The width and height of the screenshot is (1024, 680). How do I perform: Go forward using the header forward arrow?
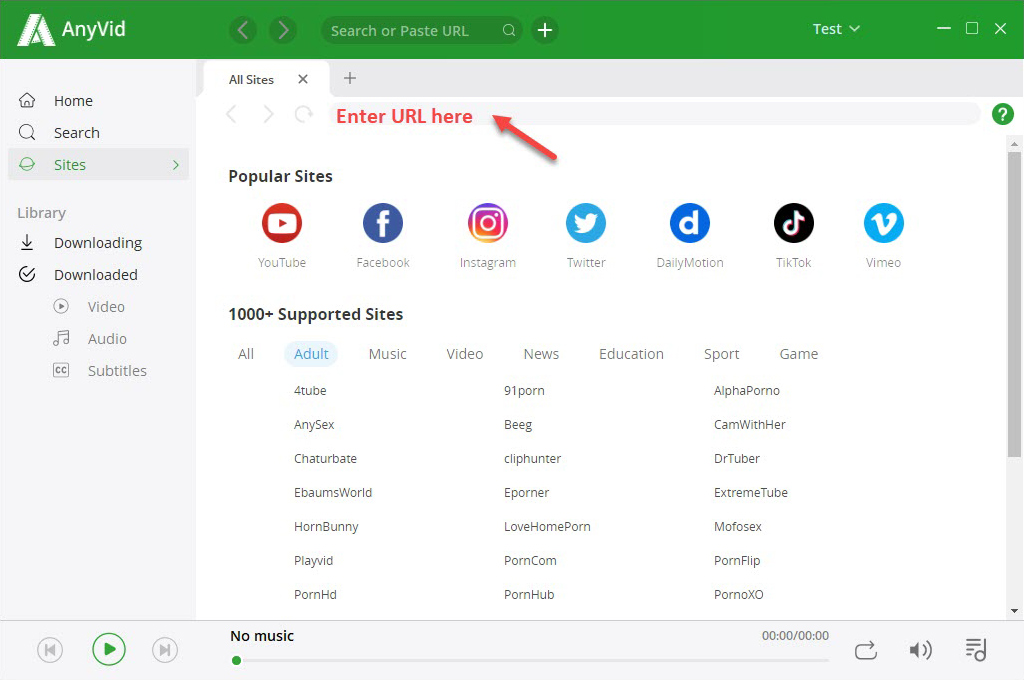283,30
